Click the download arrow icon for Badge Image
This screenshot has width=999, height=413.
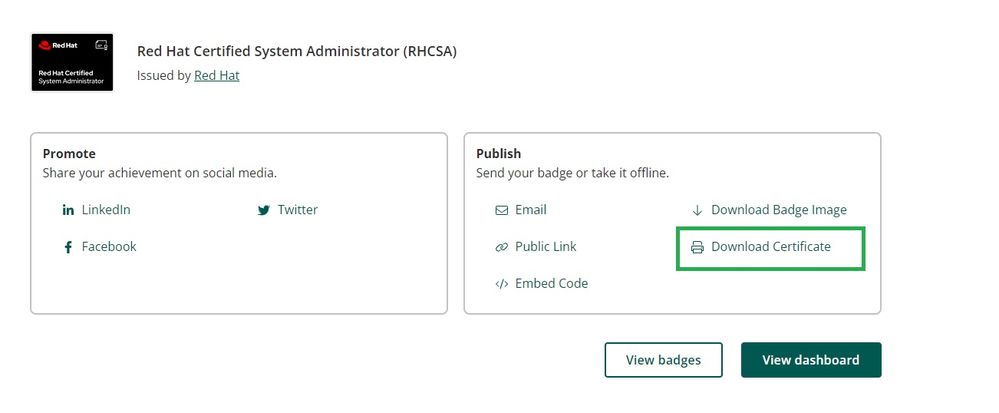(697, 210)
